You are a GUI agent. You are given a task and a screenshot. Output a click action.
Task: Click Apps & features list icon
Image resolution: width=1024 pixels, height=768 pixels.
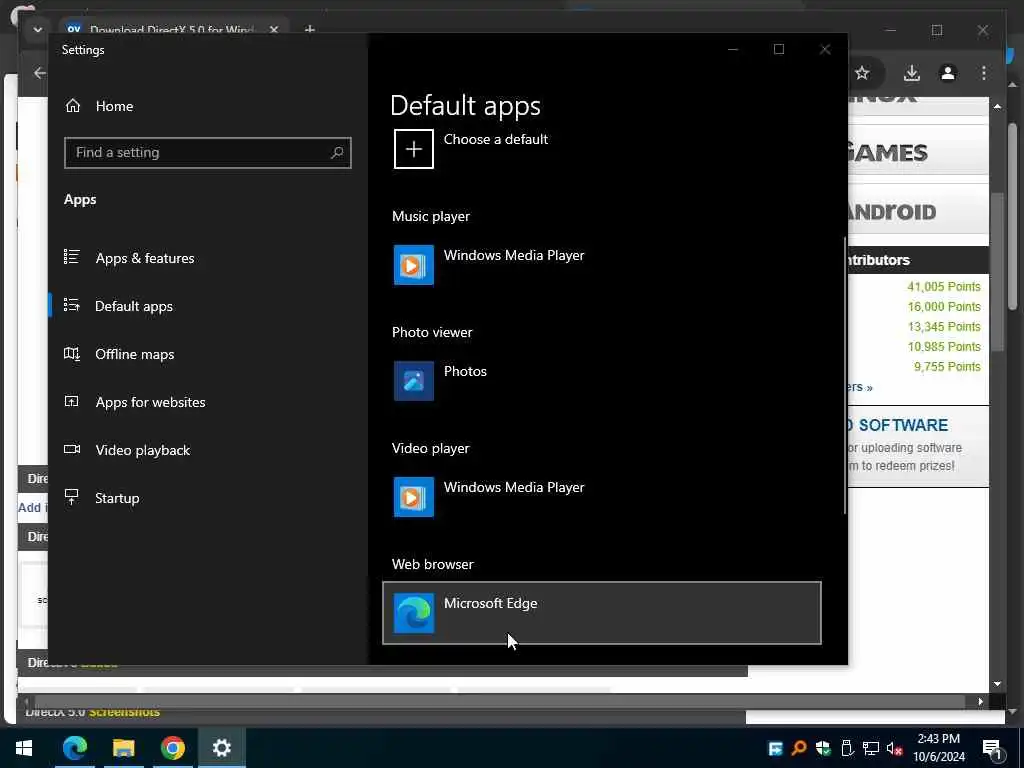72,257
